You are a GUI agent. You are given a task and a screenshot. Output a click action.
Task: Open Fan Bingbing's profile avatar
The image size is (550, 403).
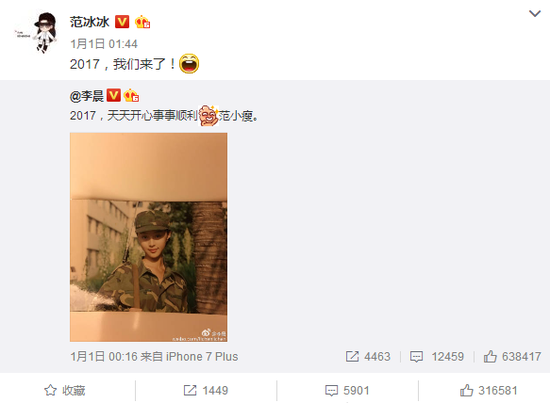click(x=39, y=33)
